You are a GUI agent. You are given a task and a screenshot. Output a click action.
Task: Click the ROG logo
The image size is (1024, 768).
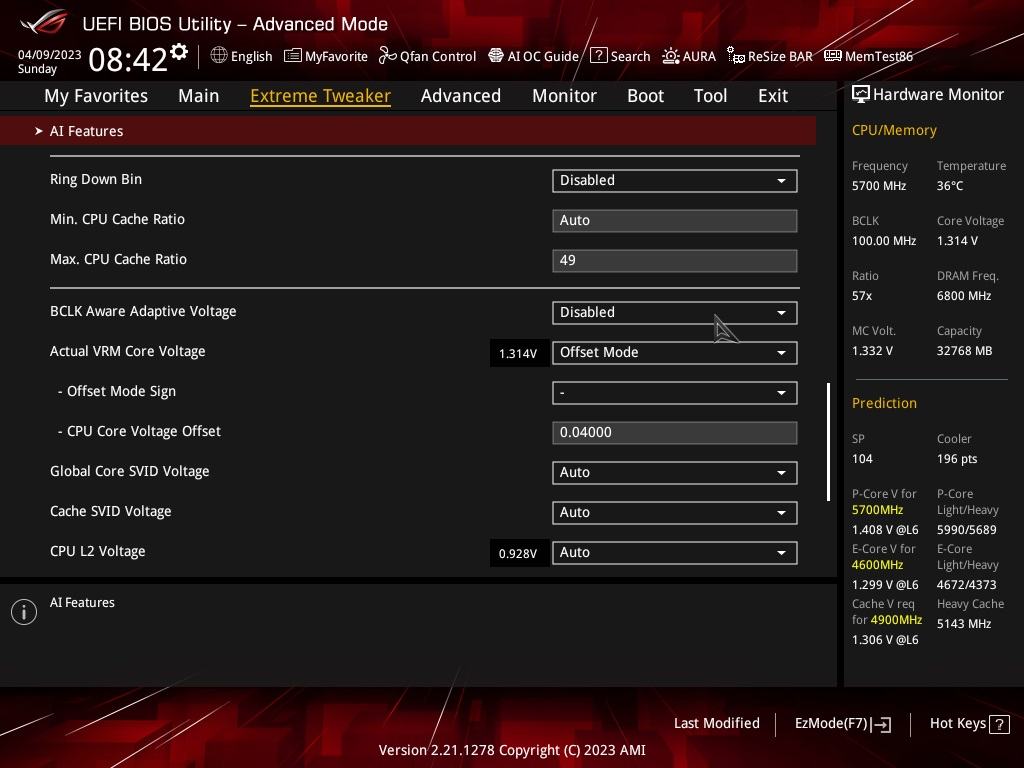pyautogui.click(x=44, y=23)
